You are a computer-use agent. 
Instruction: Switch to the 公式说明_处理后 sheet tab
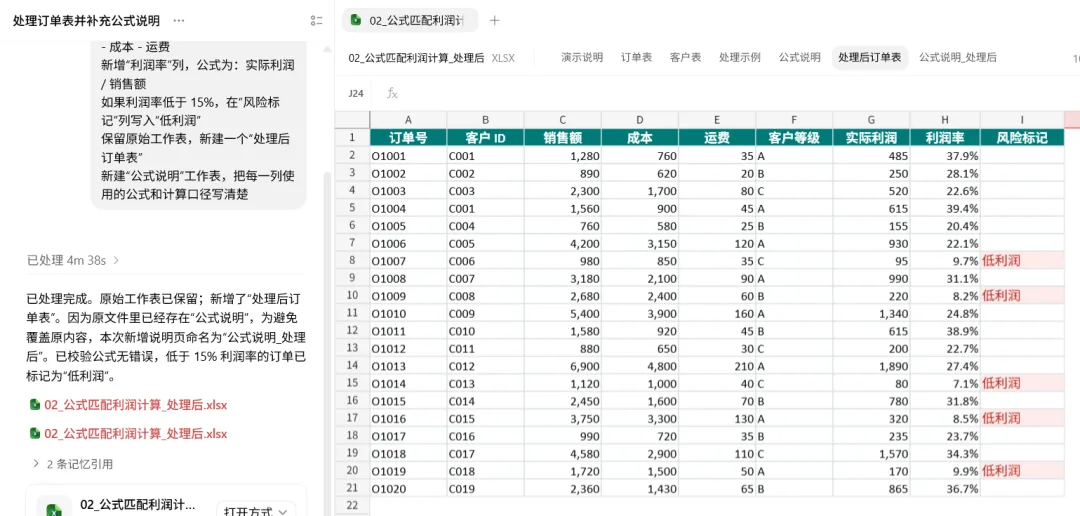(x=957, y=58)
